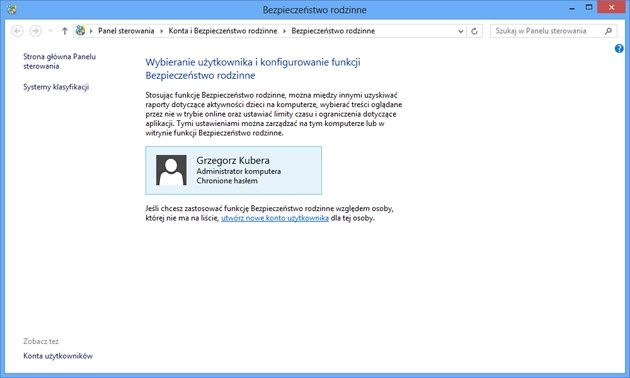Viewport: 630px width, 378px height.
Task: Click the Wybieranie użytkownika page heading
Action: (x=253, y=69)
